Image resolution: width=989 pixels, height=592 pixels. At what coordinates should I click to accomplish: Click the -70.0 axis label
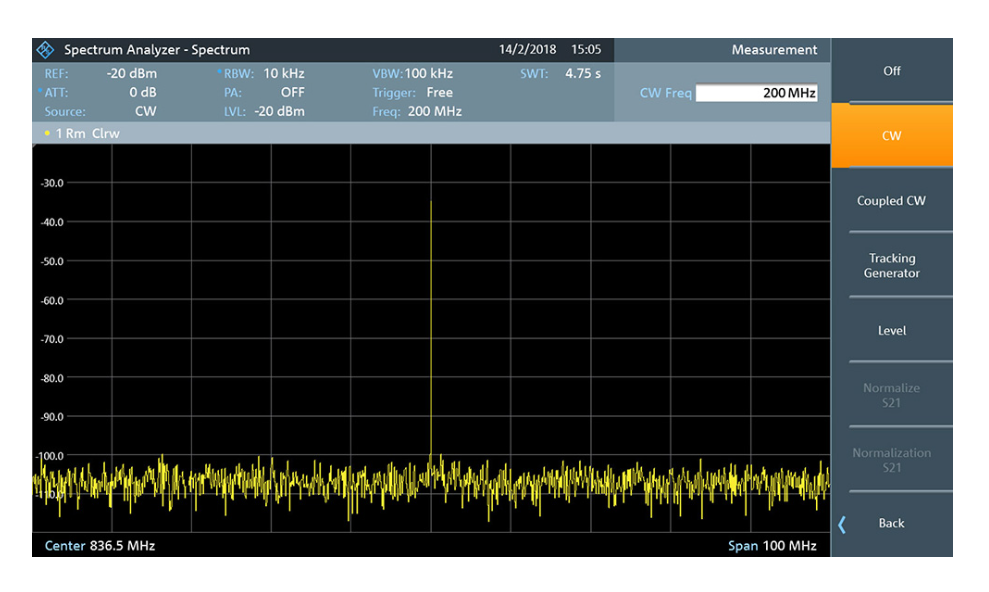(52, 339)
